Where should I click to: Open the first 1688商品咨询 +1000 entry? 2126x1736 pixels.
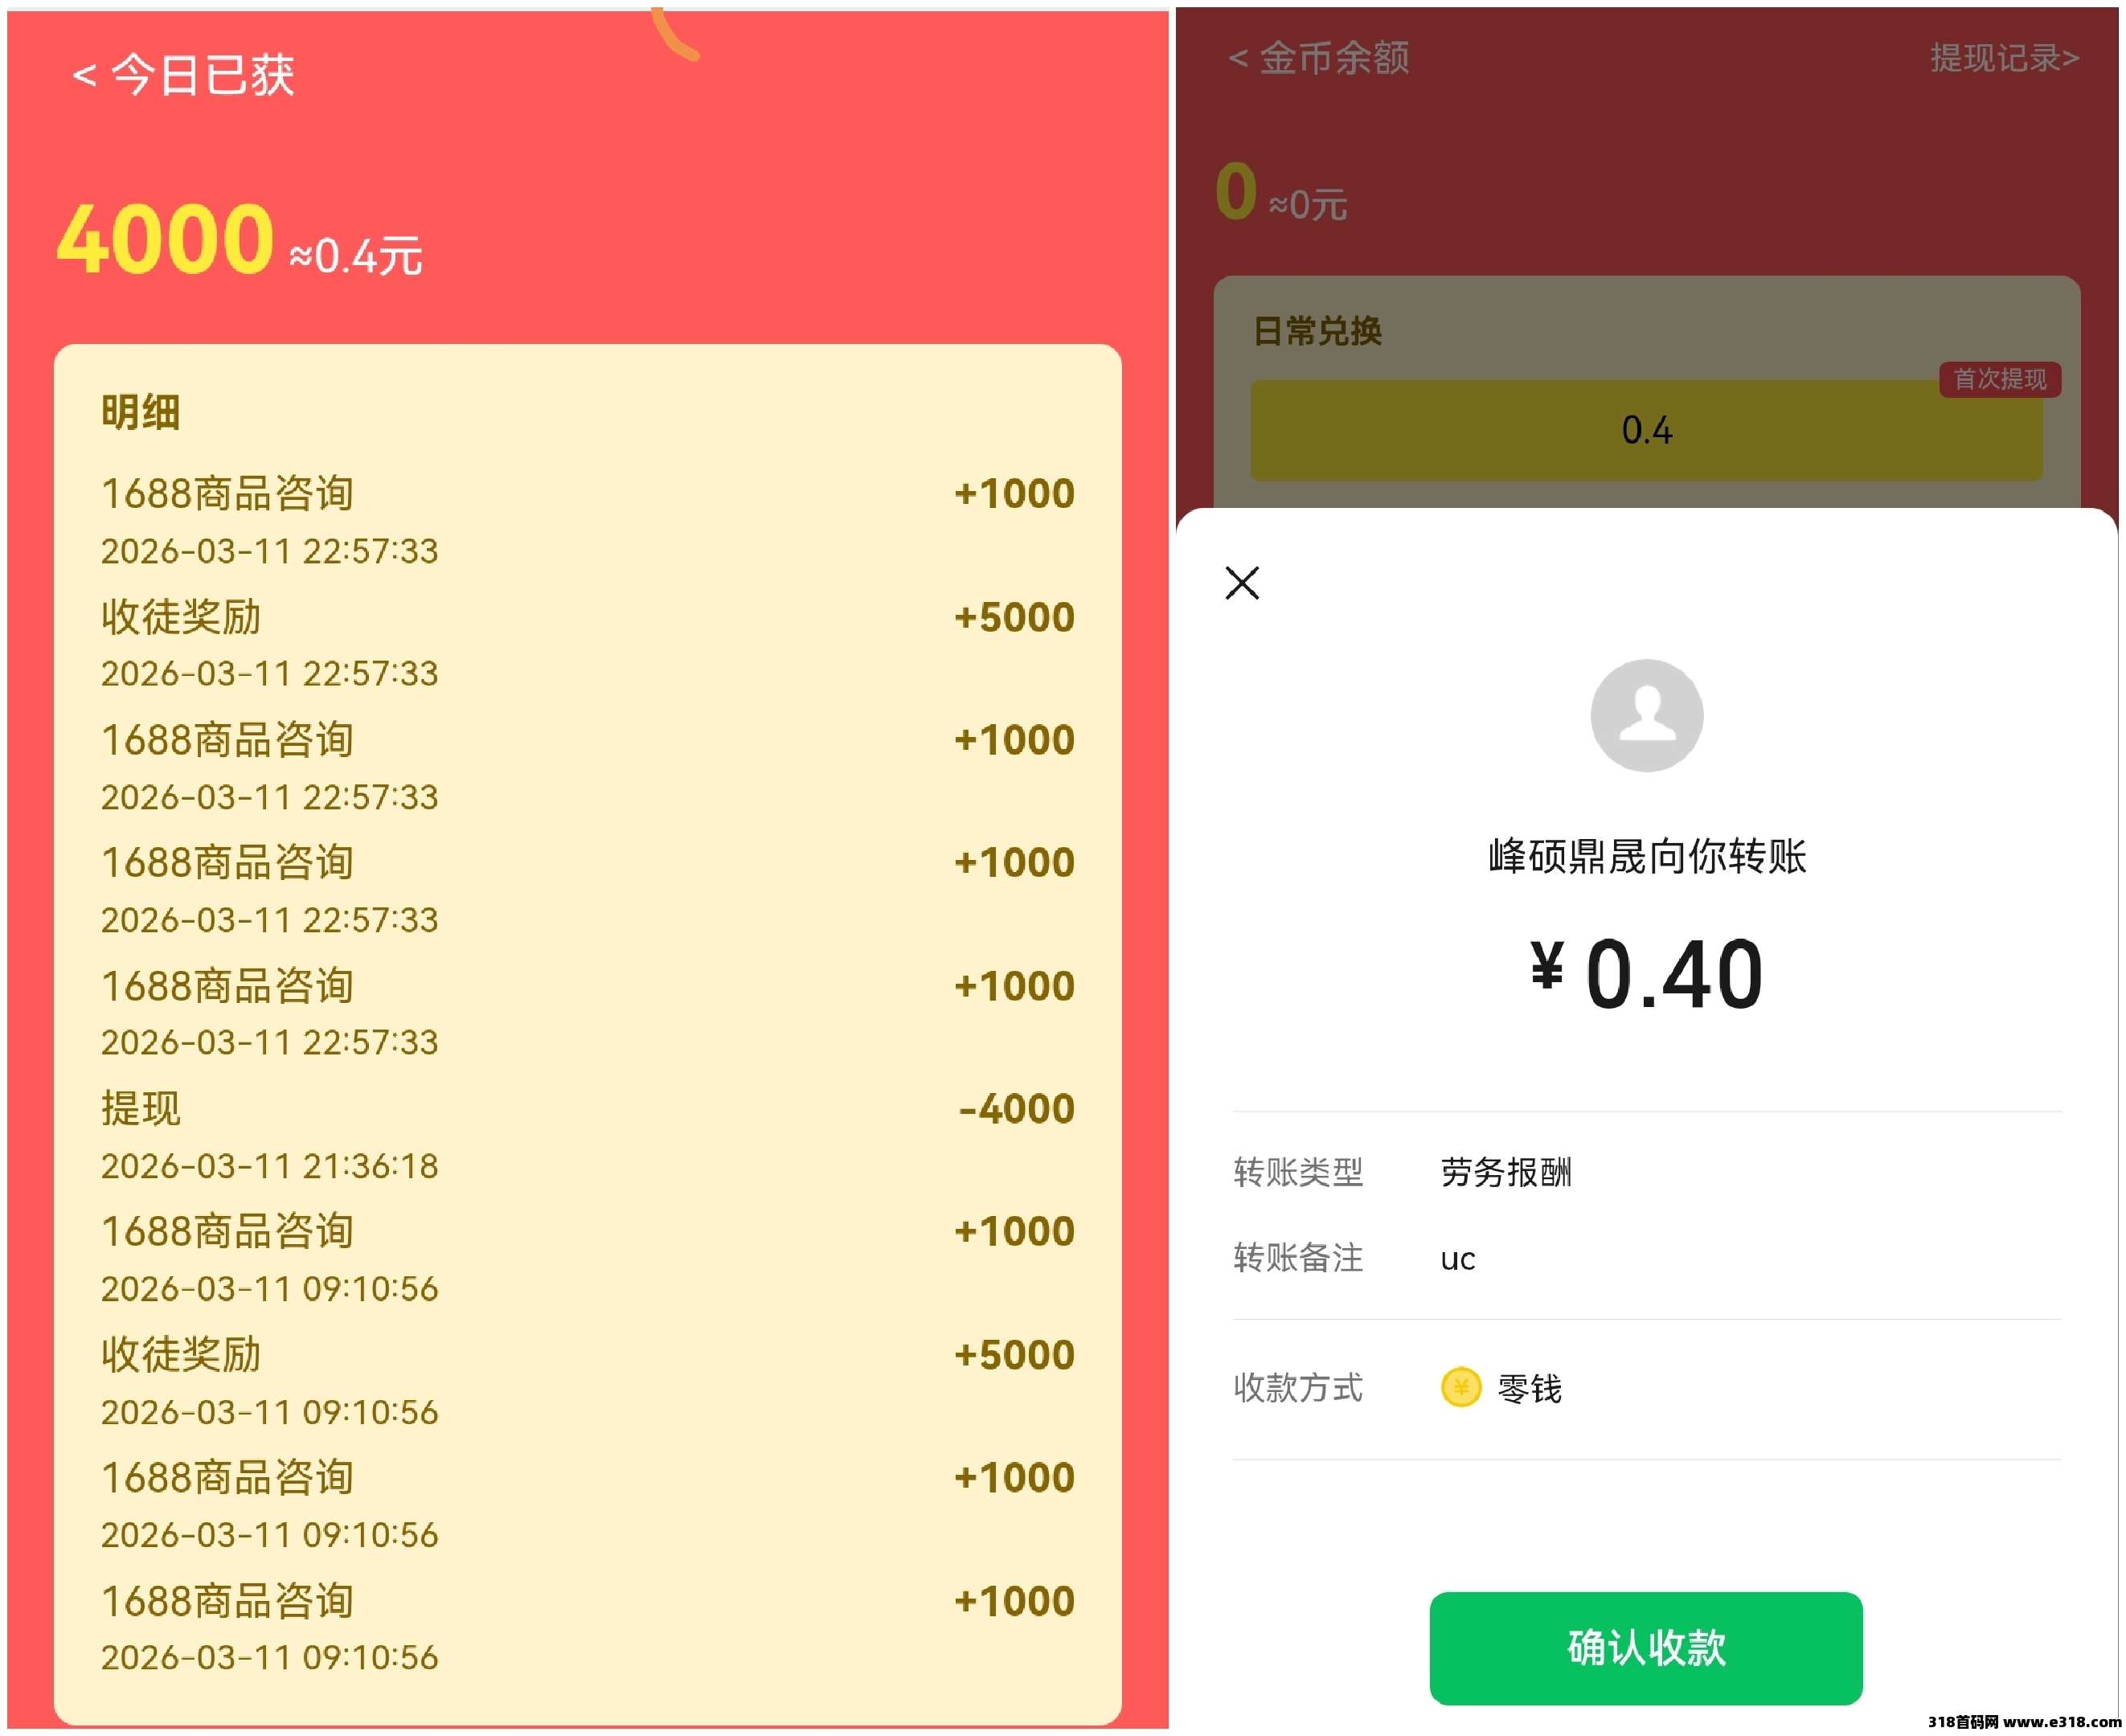(587, 520)
